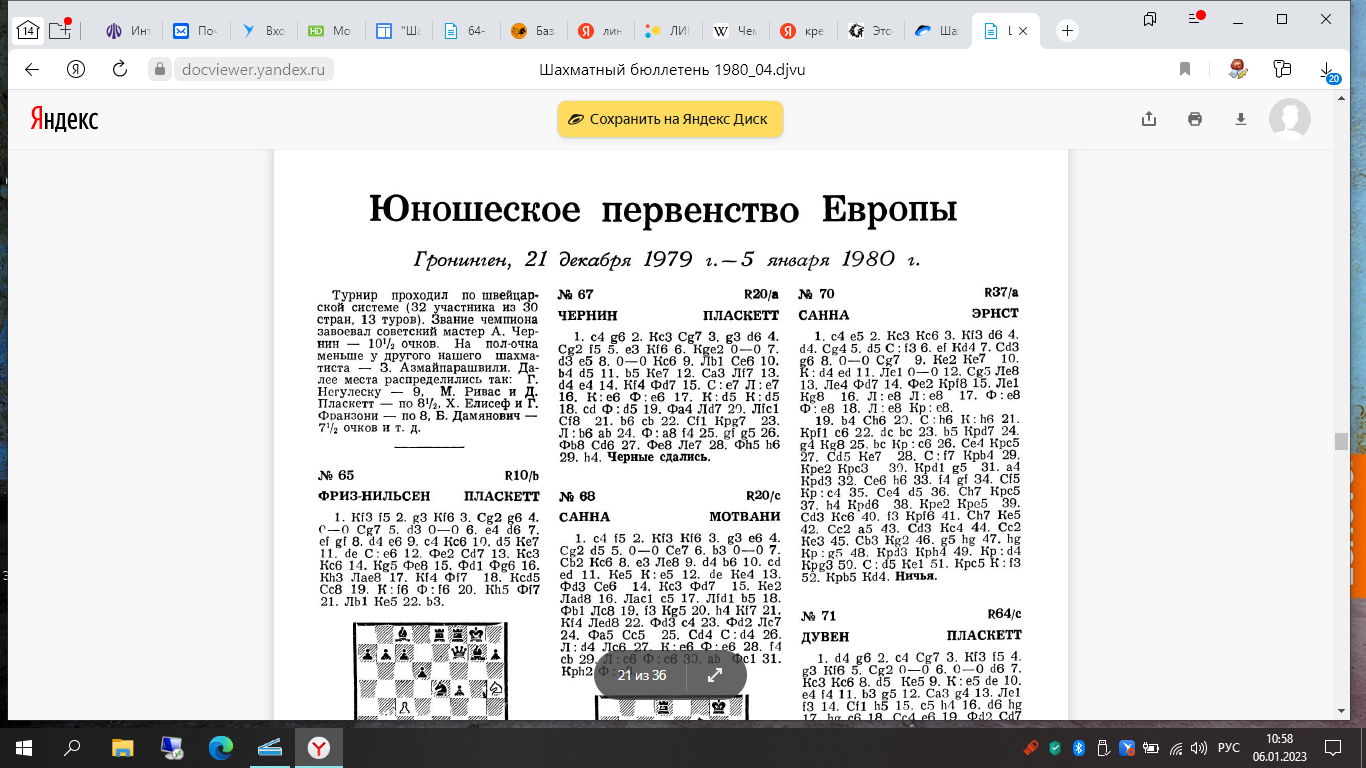Click heading "Юношеское первенство Европы"
Image resolution: width=1366 pixels, height=768 pixels.
pos(663,209)
